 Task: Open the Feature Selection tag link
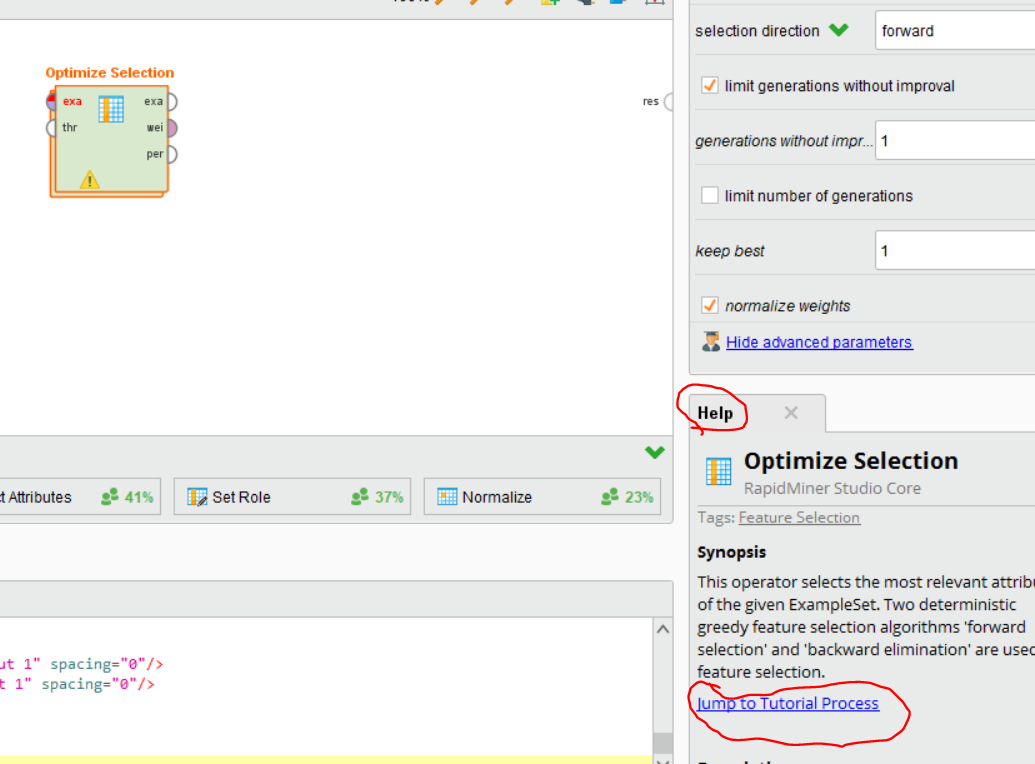pyautogui.click(x=799, y=518)
